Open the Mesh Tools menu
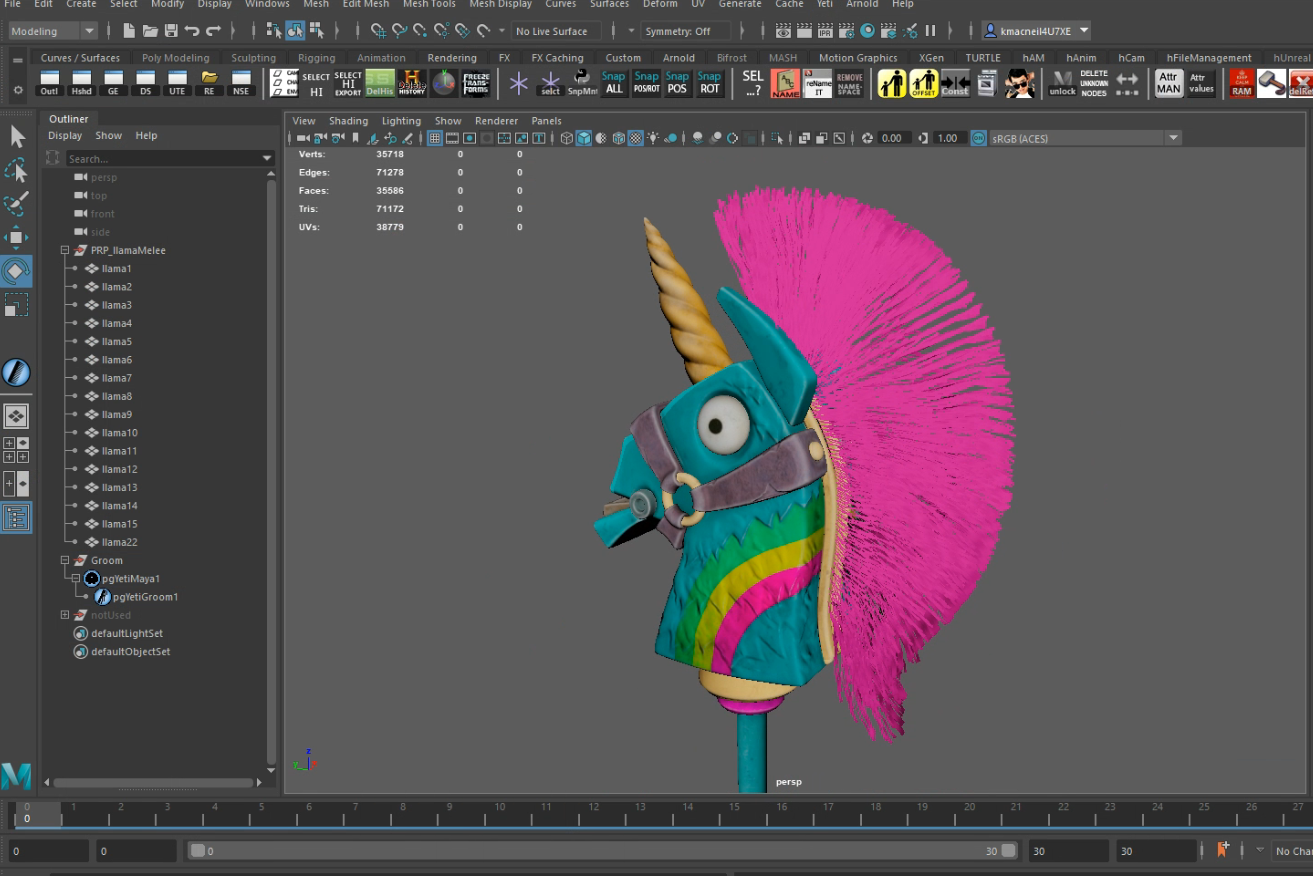The image size is (1313, 876). (429, 5)
